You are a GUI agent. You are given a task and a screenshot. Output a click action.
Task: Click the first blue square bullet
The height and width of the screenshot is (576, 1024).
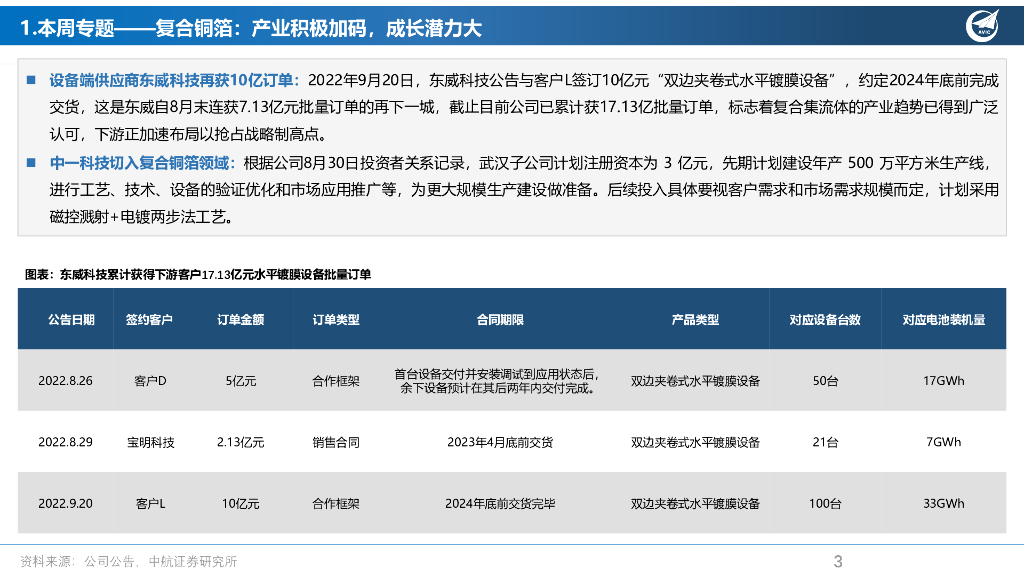coord(31,80)
